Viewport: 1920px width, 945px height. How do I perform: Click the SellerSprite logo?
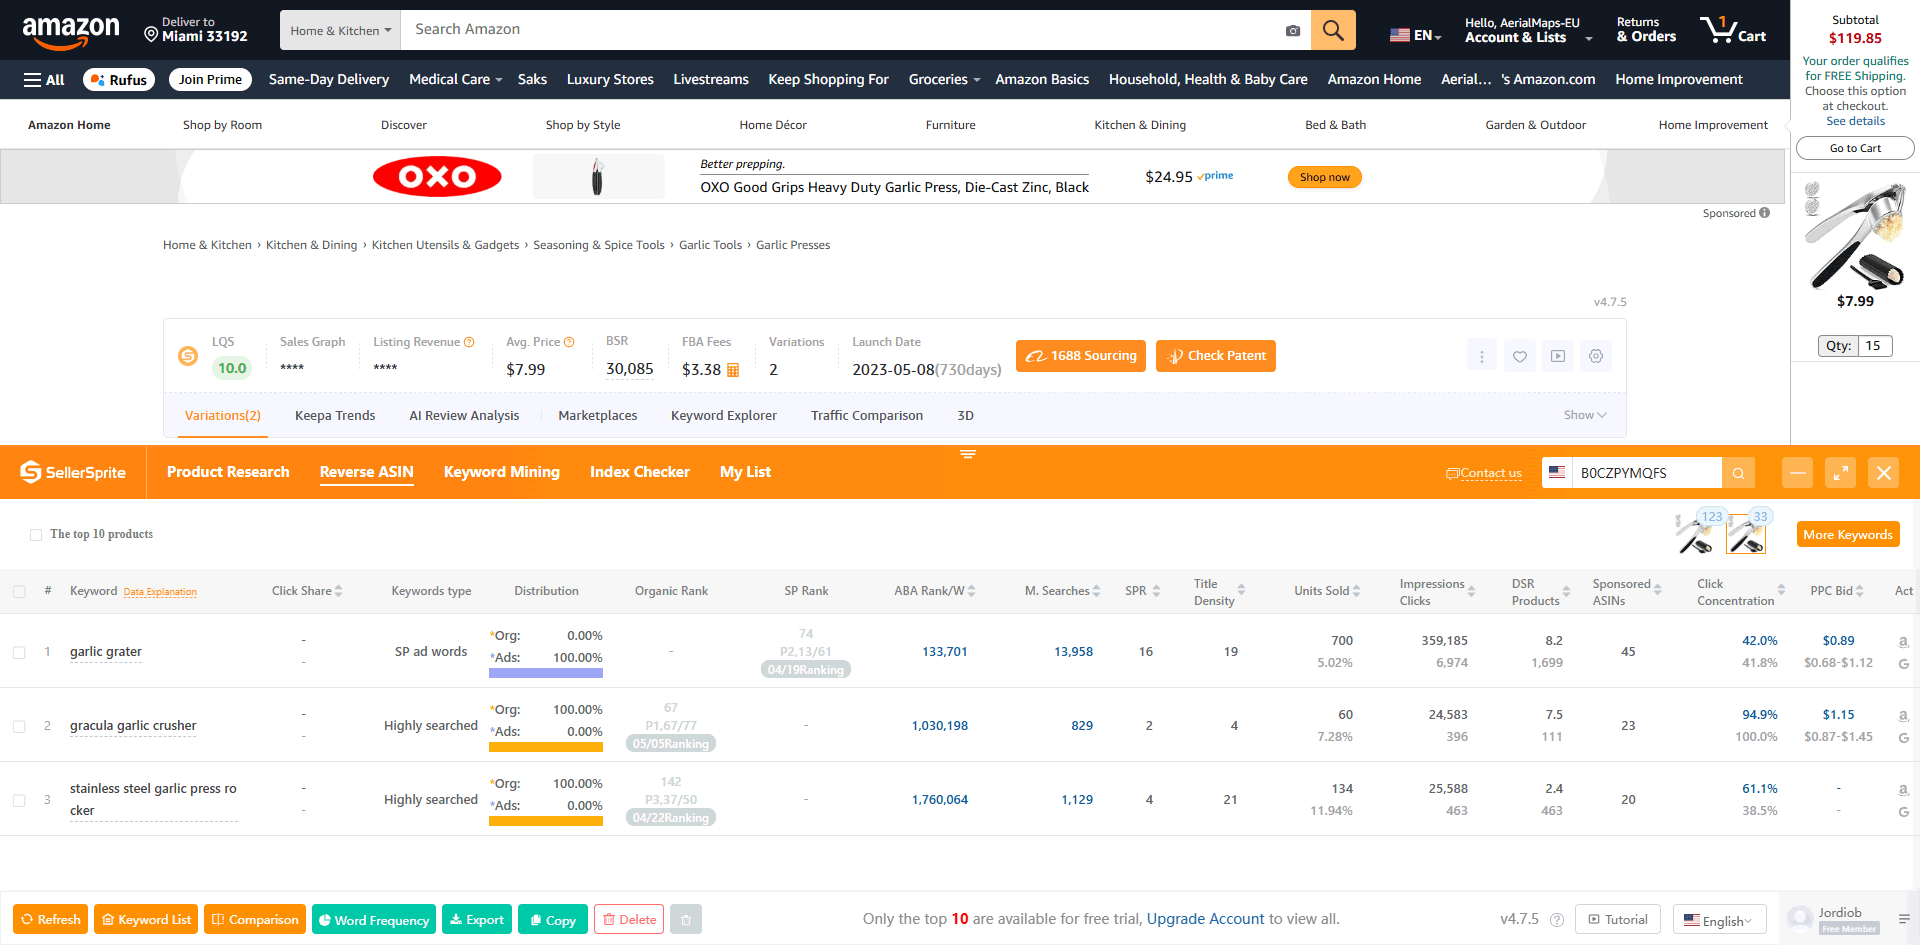pos(73,472)
